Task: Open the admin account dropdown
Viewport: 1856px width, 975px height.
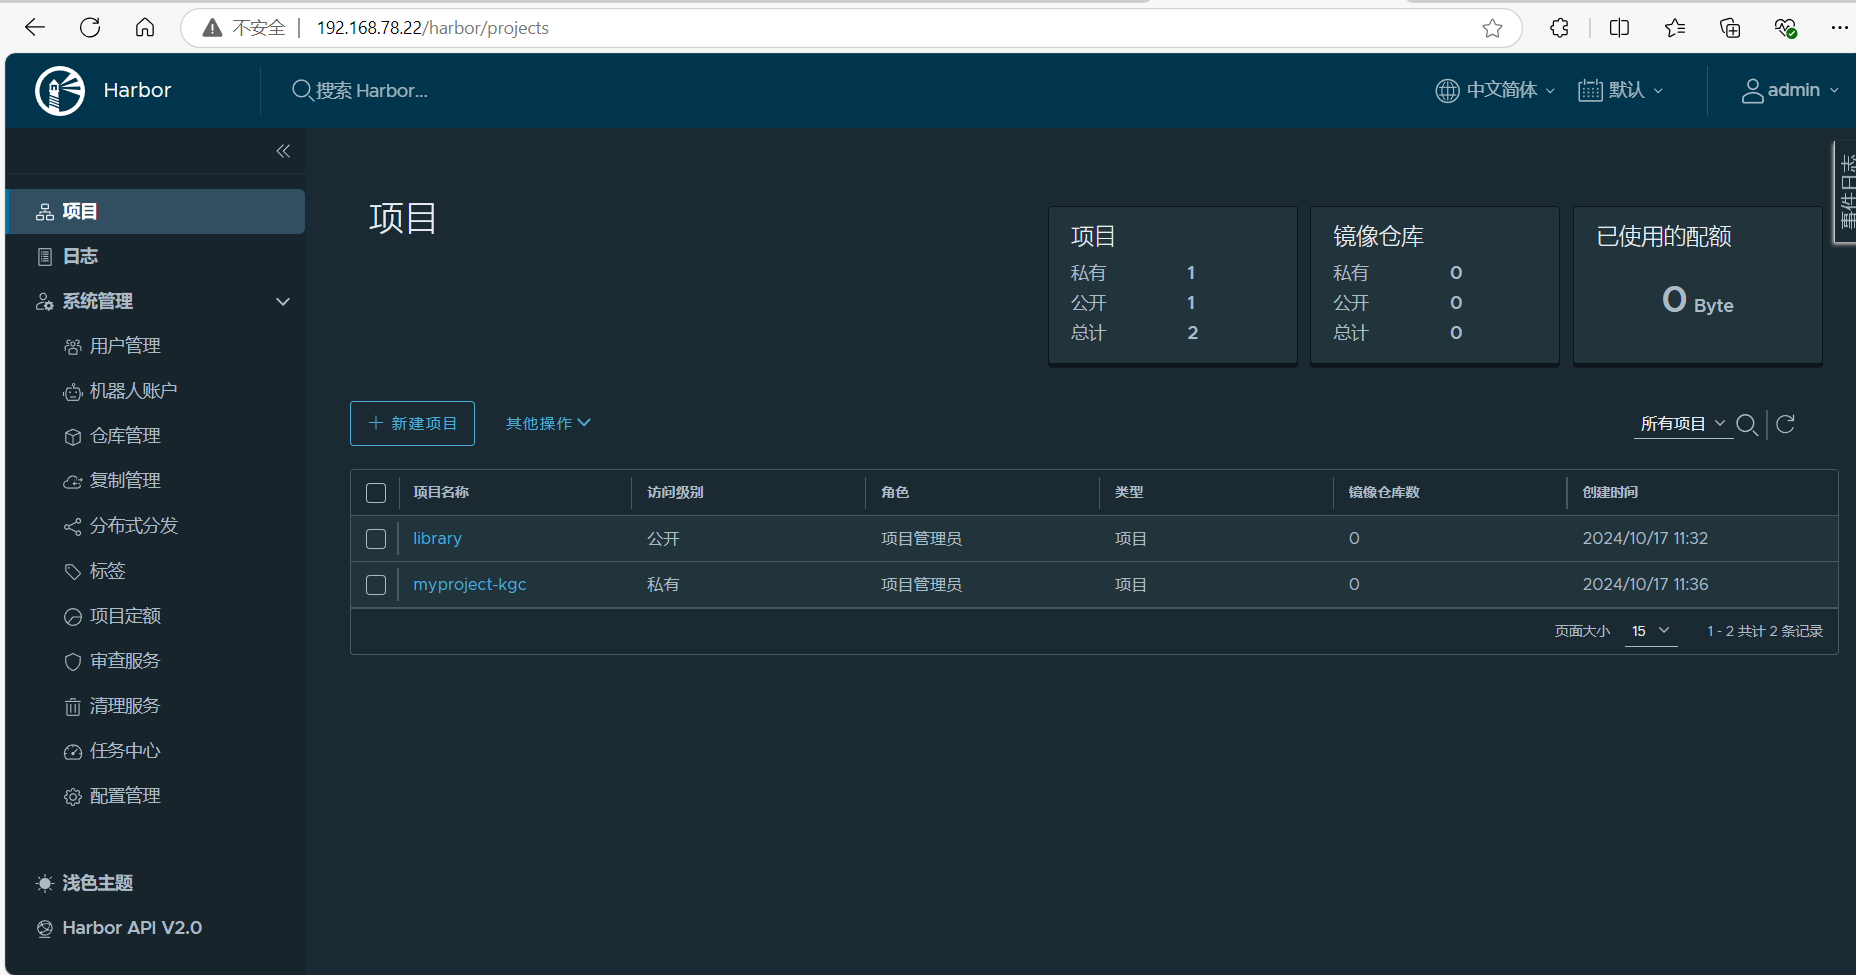Action: [1790, 91]
